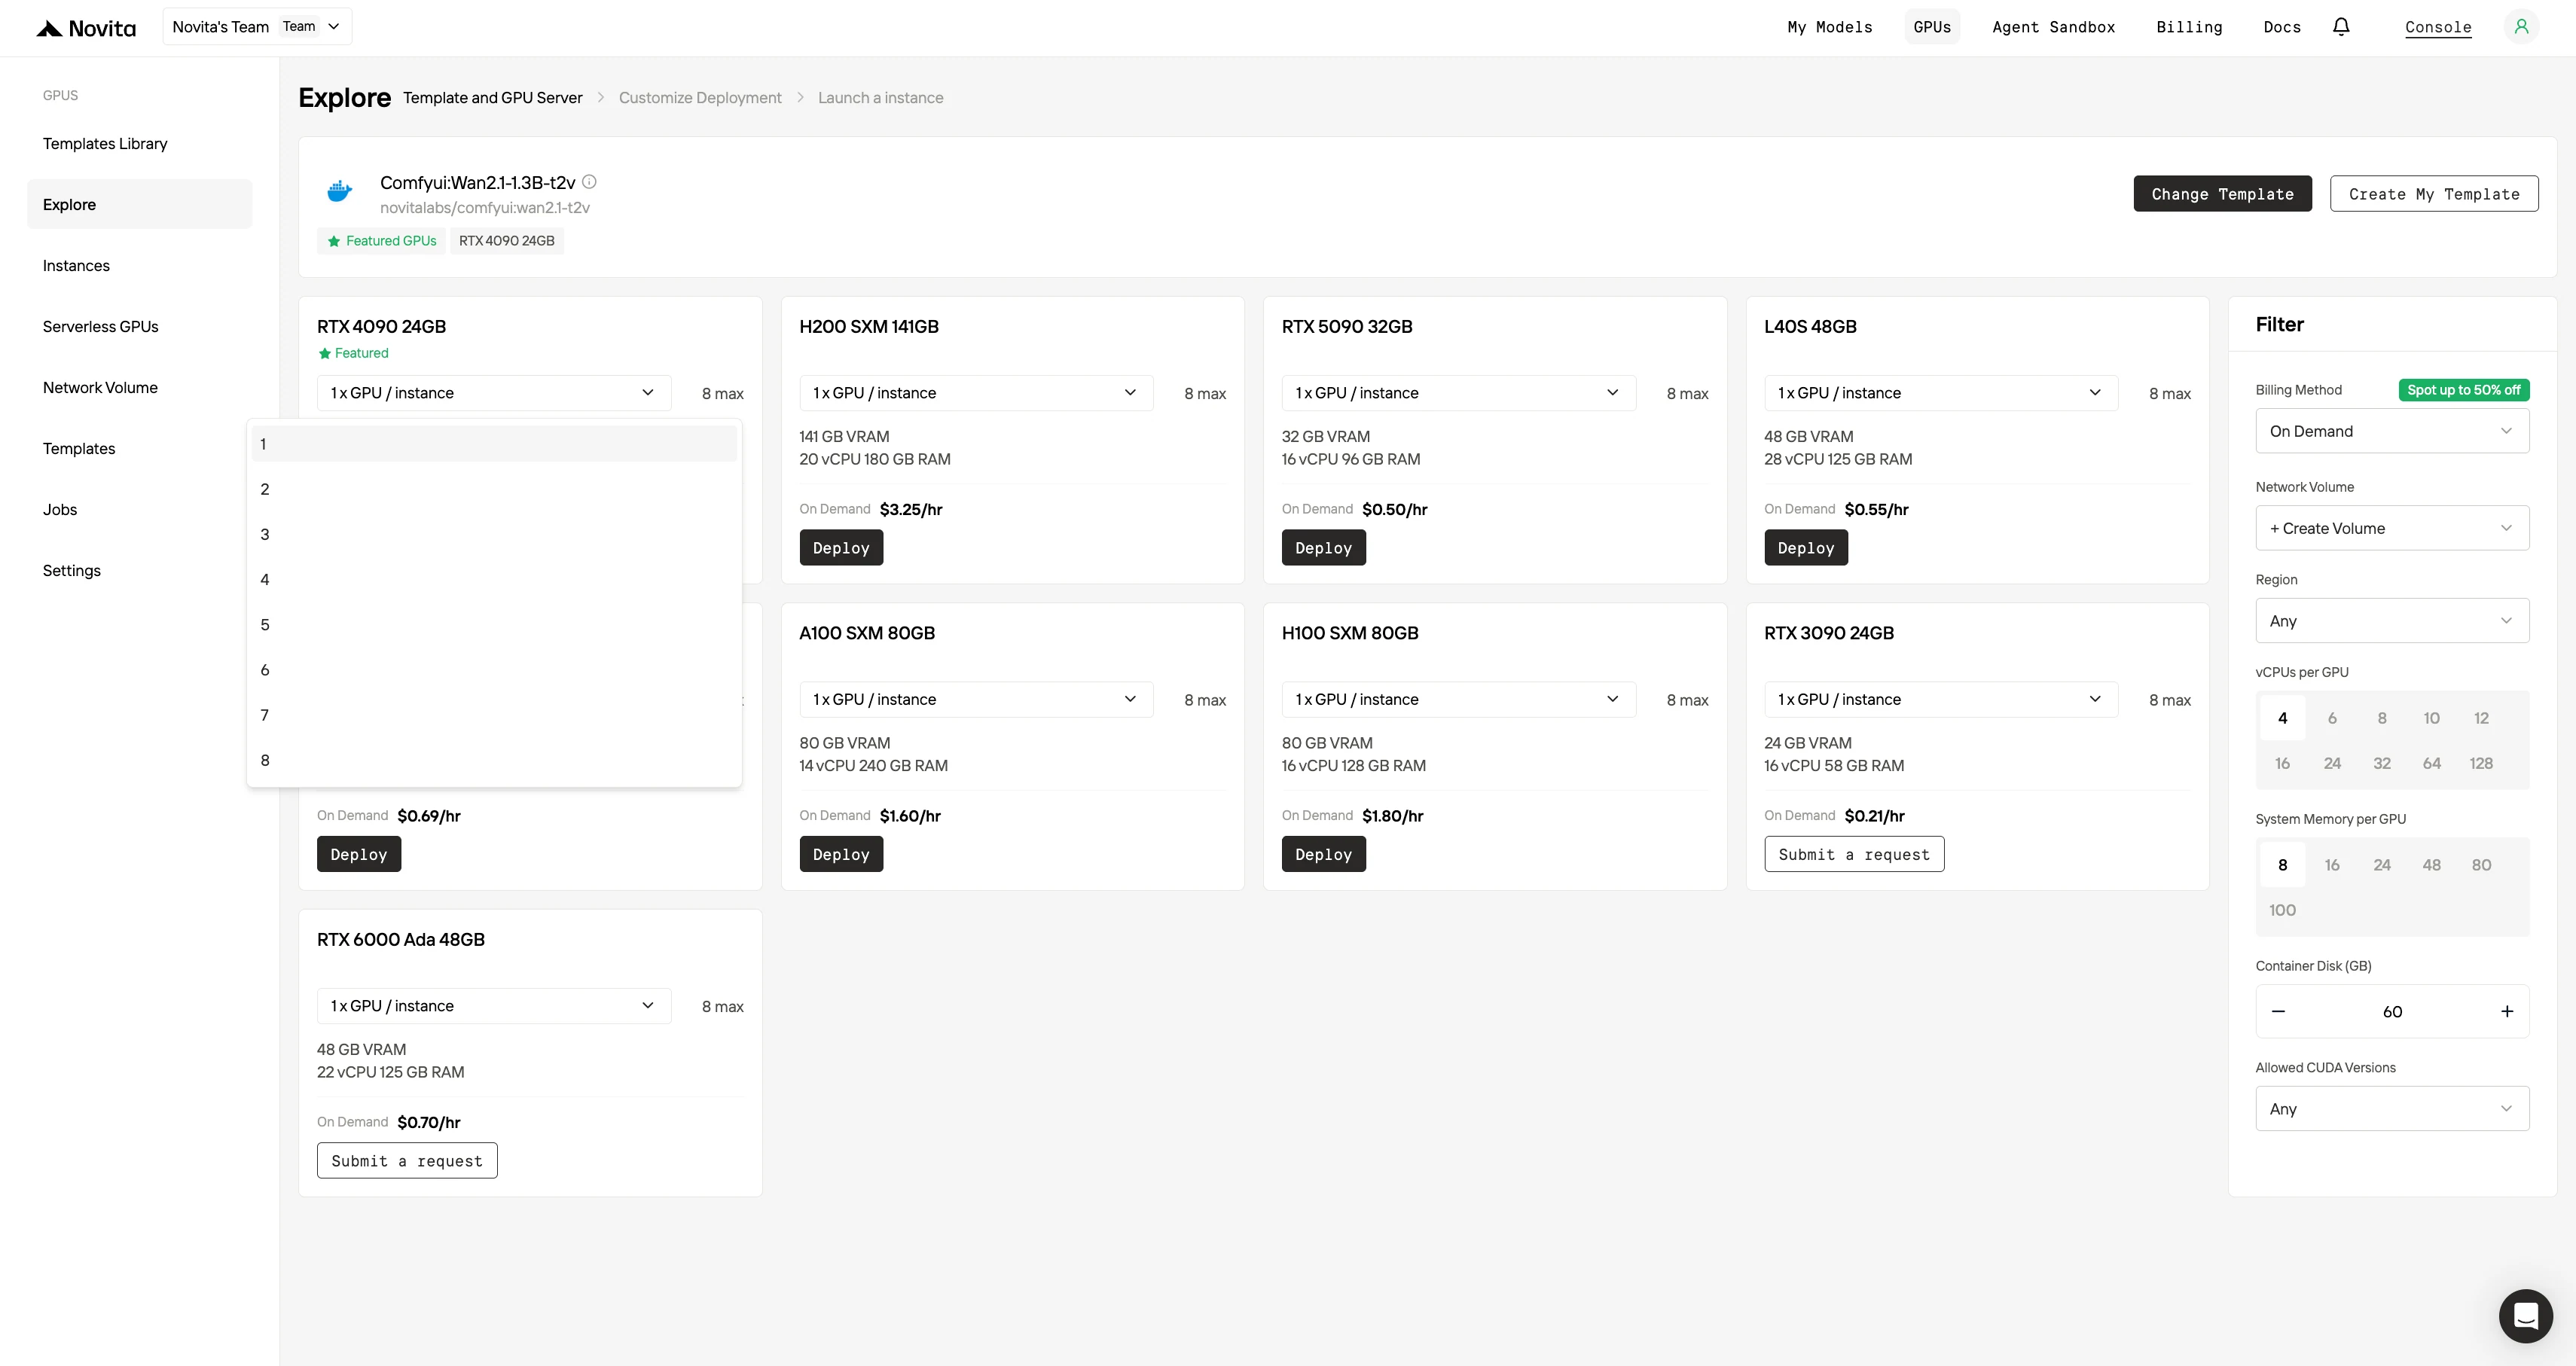The image size is (2576, 1366).
Task: Select 8 GPUs in the open list
Action: coord(494,760)
